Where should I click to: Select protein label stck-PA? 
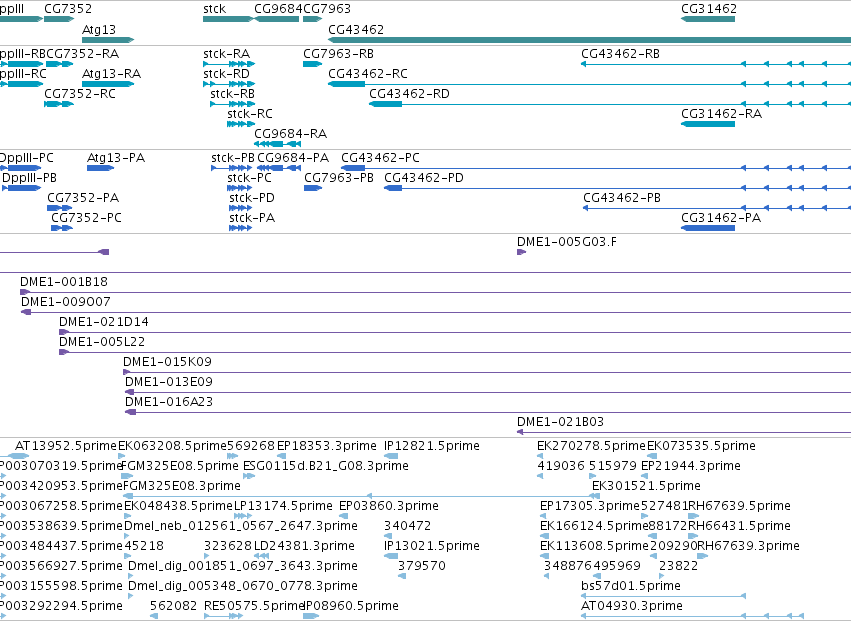[252, 218]
